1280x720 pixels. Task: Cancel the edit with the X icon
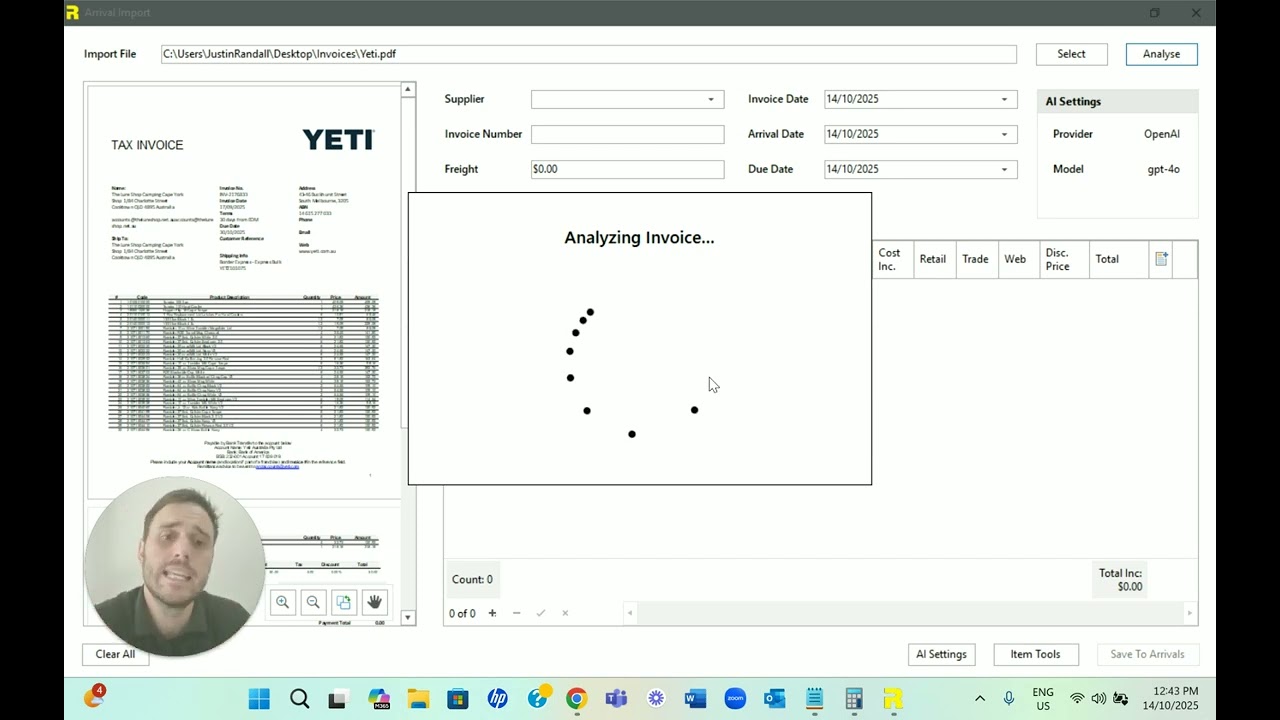point(565,613)
